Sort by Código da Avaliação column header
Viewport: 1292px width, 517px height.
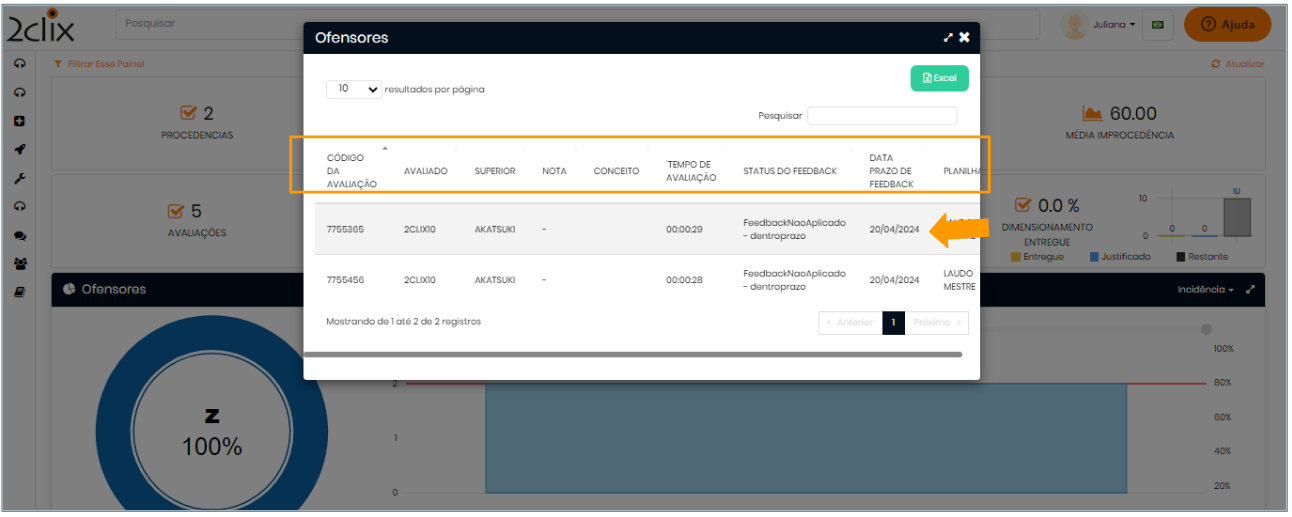tap(351, 171)
